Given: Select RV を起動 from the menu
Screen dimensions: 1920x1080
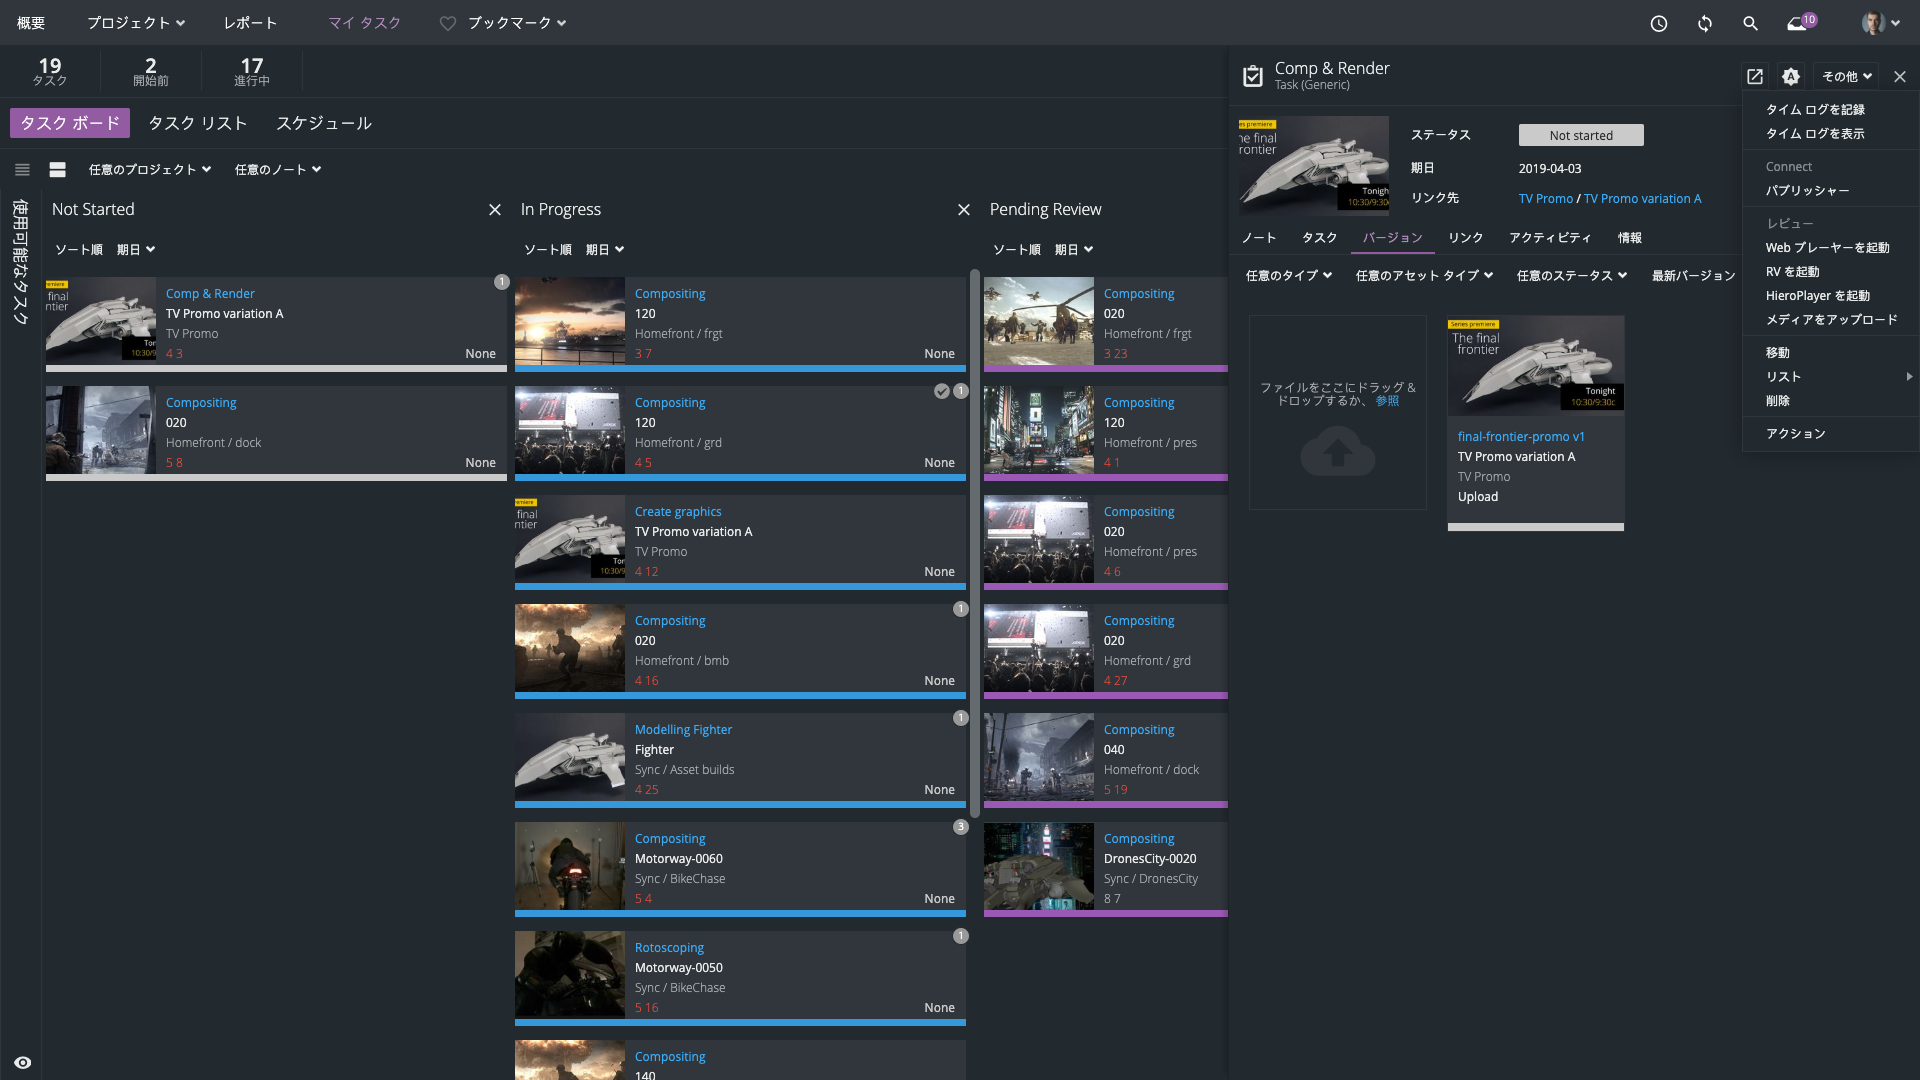Looking at the screenshot, I should [1792, 272].
